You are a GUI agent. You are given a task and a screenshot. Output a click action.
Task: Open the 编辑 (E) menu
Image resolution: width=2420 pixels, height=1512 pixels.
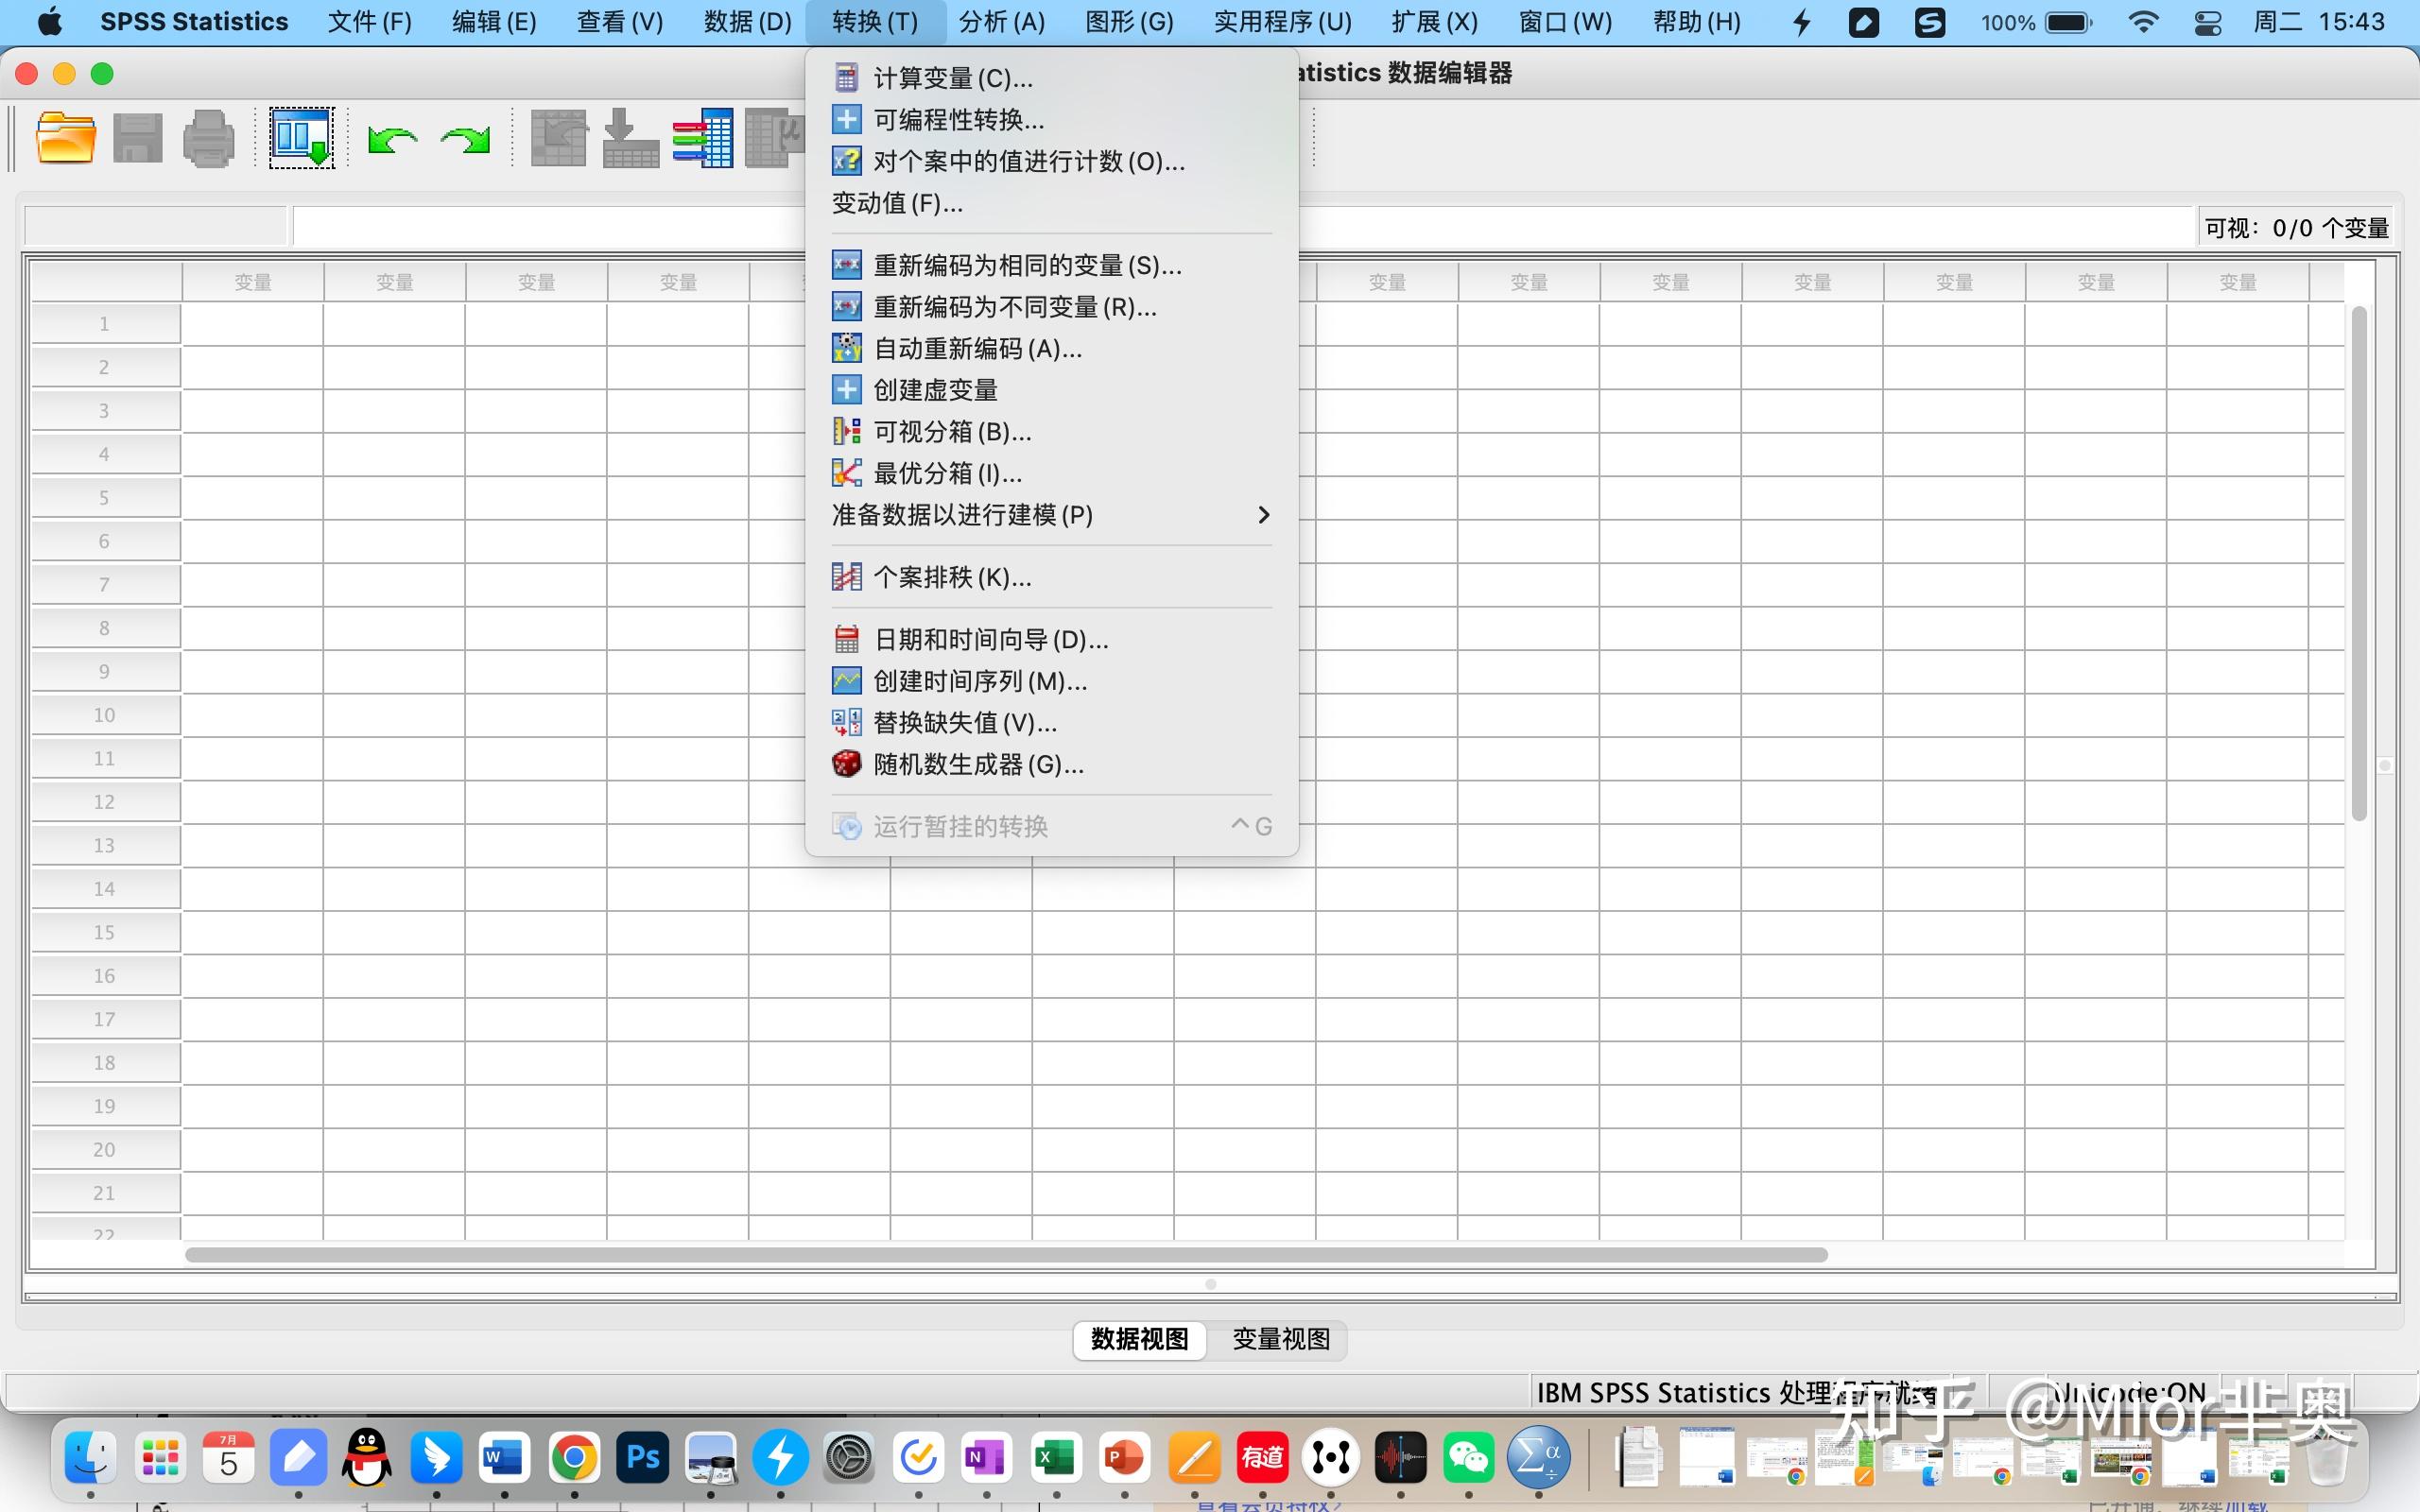[494, 22]
